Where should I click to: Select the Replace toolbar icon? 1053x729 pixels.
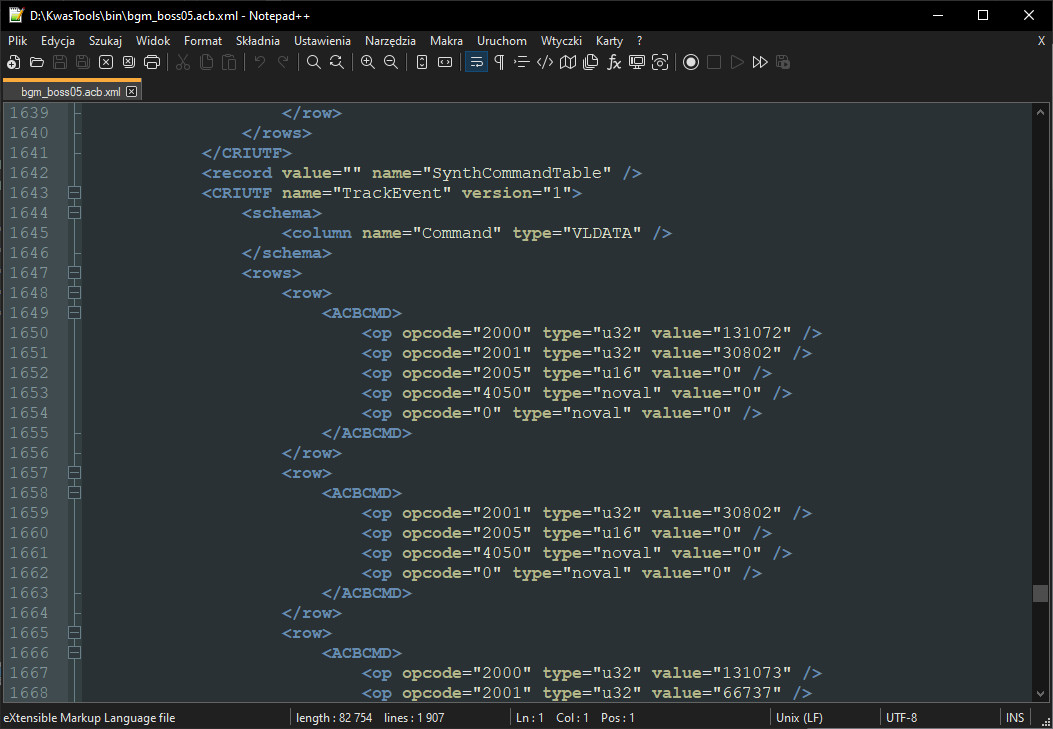[x=336, y=61]
